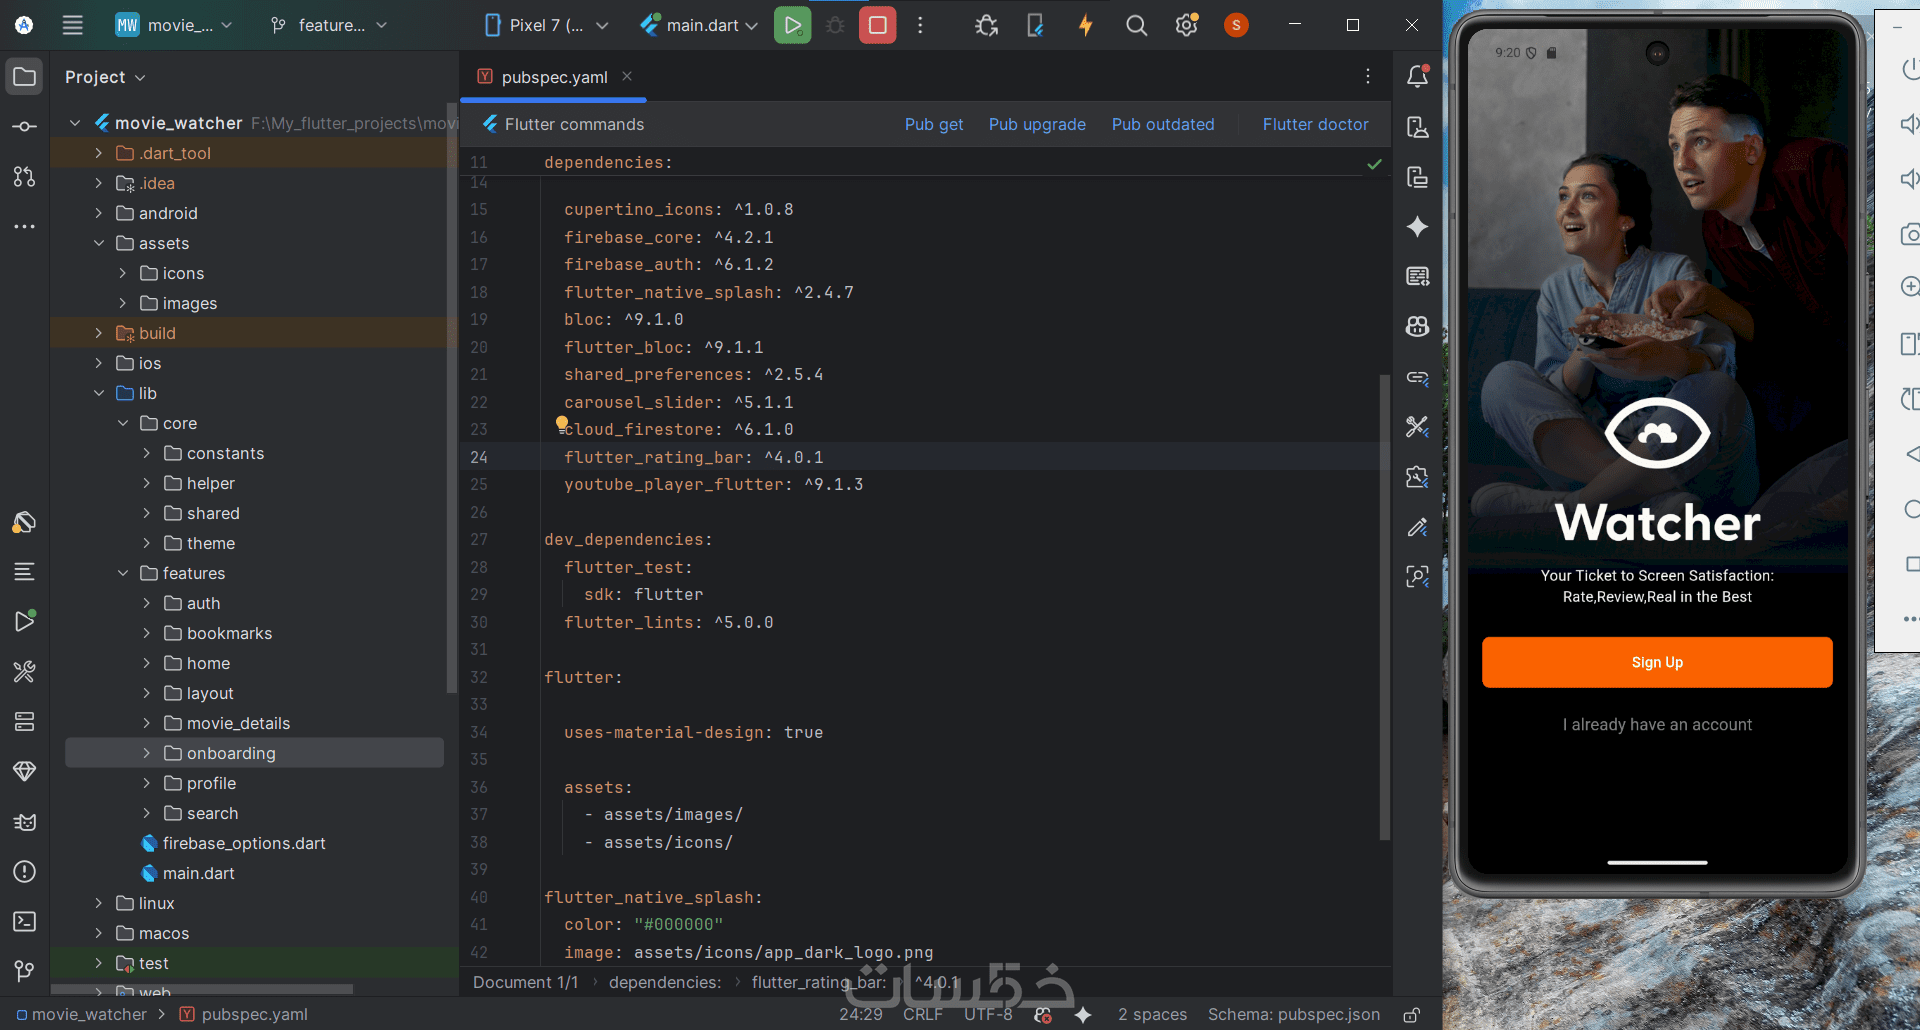Collapse the assets folder
This screenshot has height=1030, width=1920.
99,243
